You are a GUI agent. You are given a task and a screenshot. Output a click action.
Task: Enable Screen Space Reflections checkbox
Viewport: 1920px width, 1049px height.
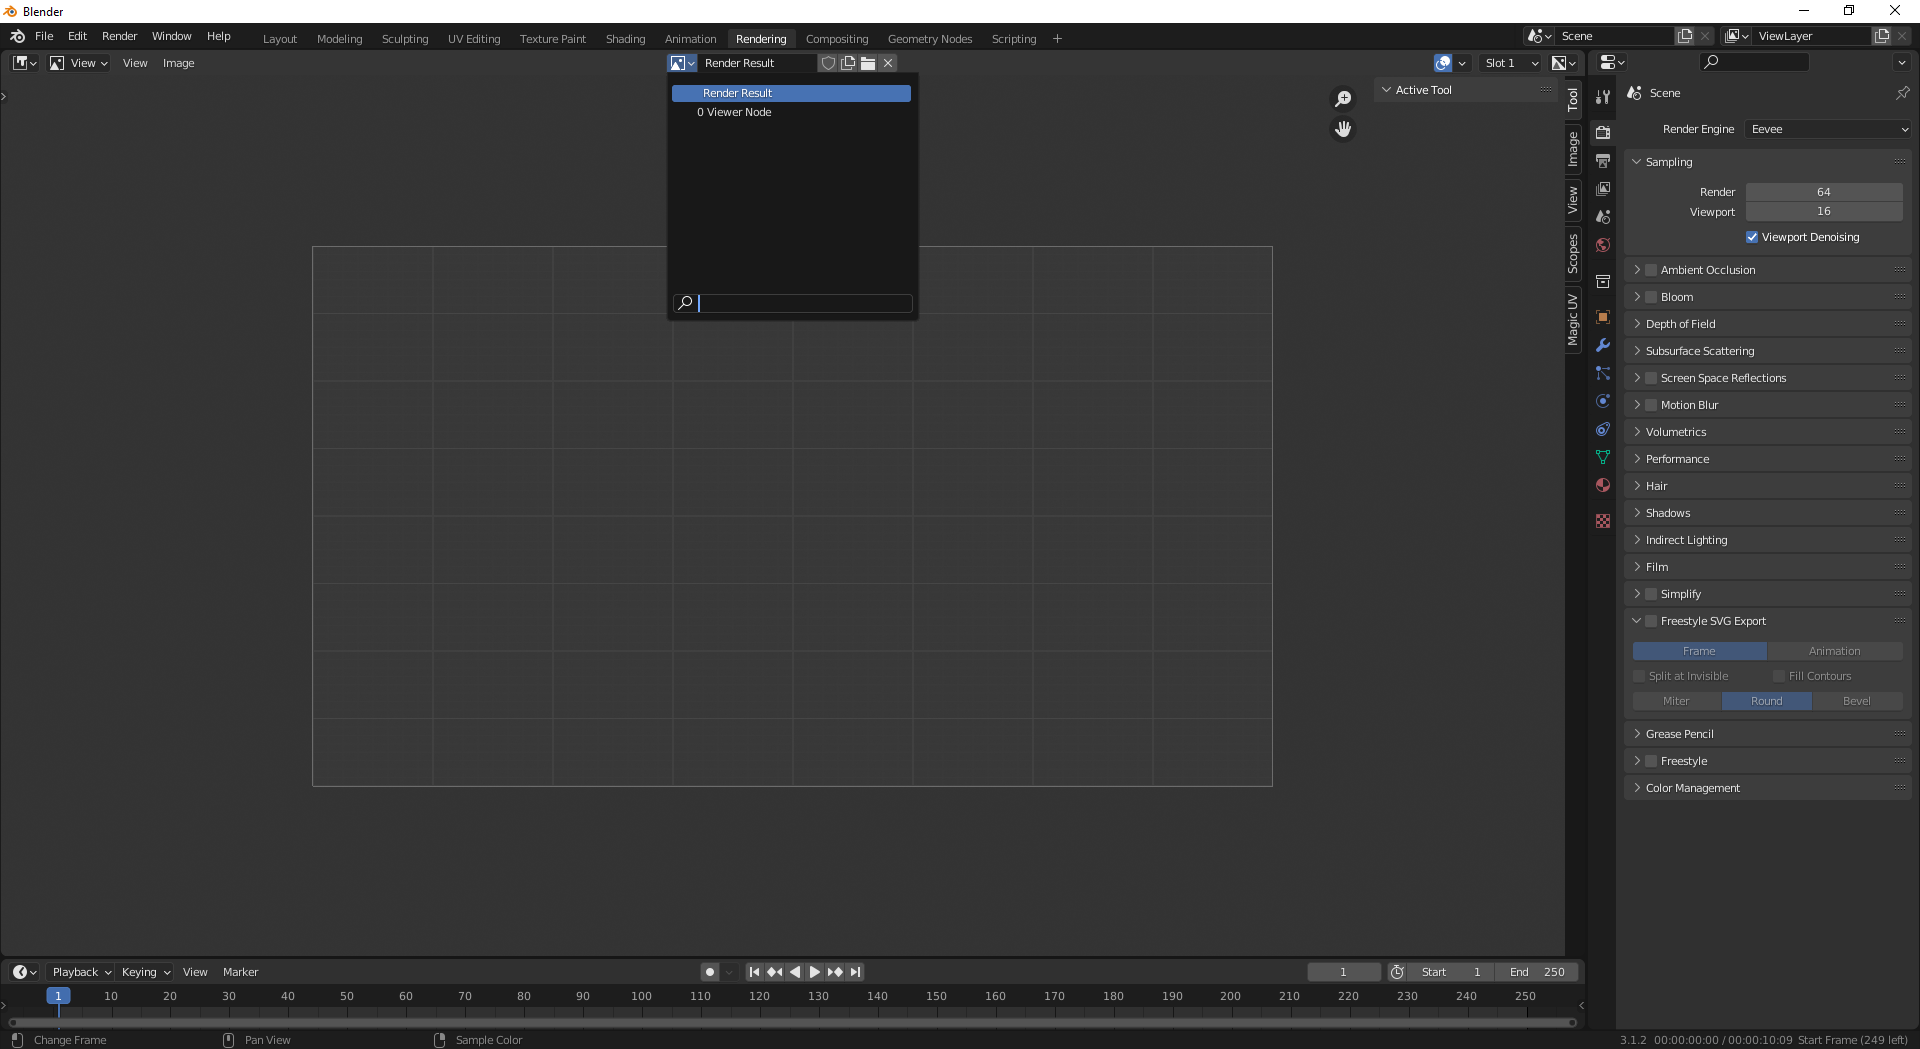[x=1651, y=378]
